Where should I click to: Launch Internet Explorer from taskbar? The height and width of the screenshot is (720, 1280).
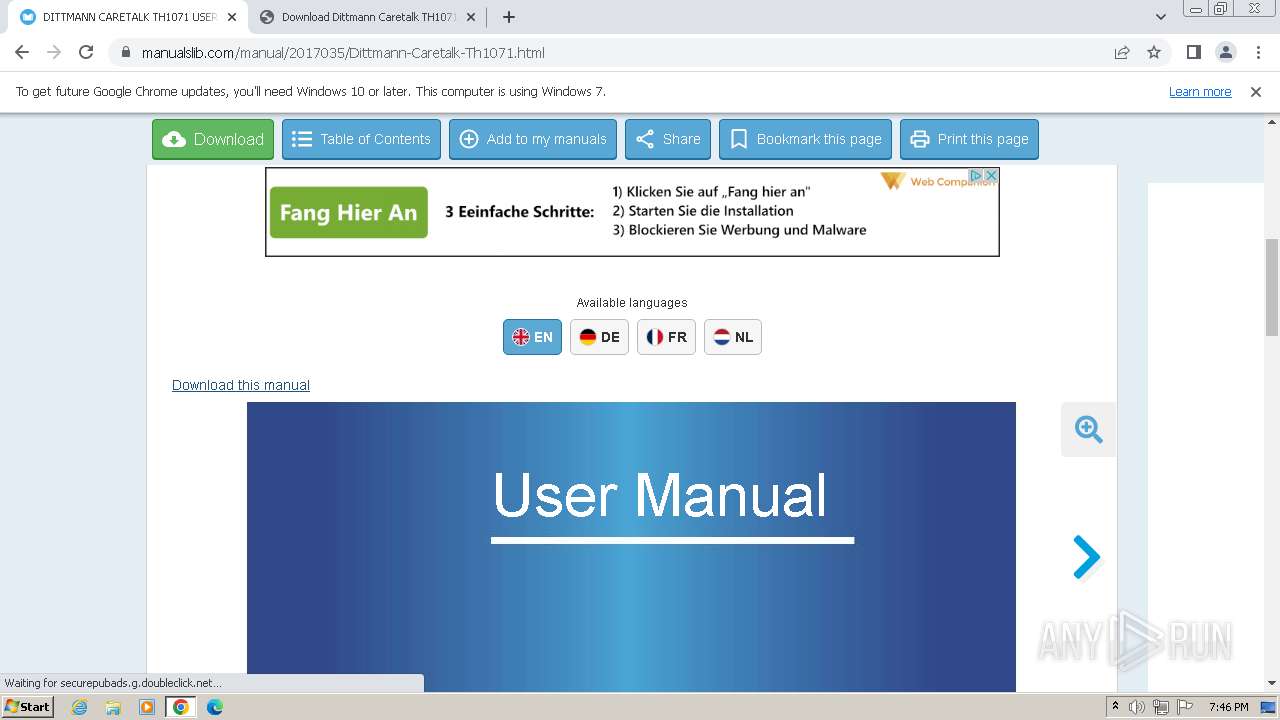point(80,707)
